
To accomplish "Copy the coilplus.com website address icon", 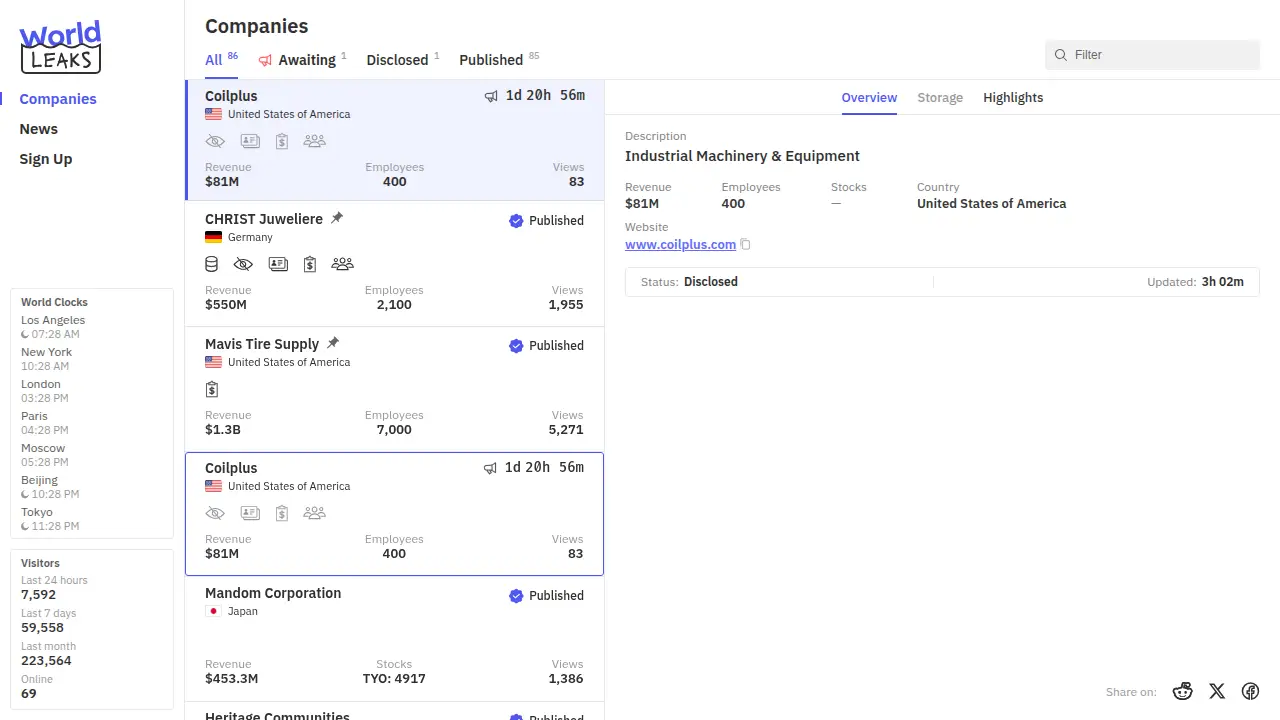I will pyautogui.click(x=745, y=245).
